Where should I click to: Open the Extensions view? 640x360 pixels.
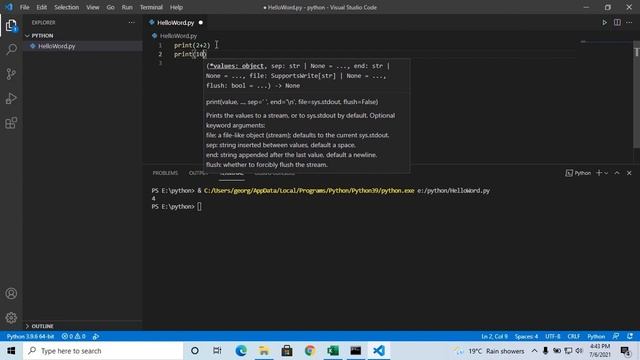(11, 123)
